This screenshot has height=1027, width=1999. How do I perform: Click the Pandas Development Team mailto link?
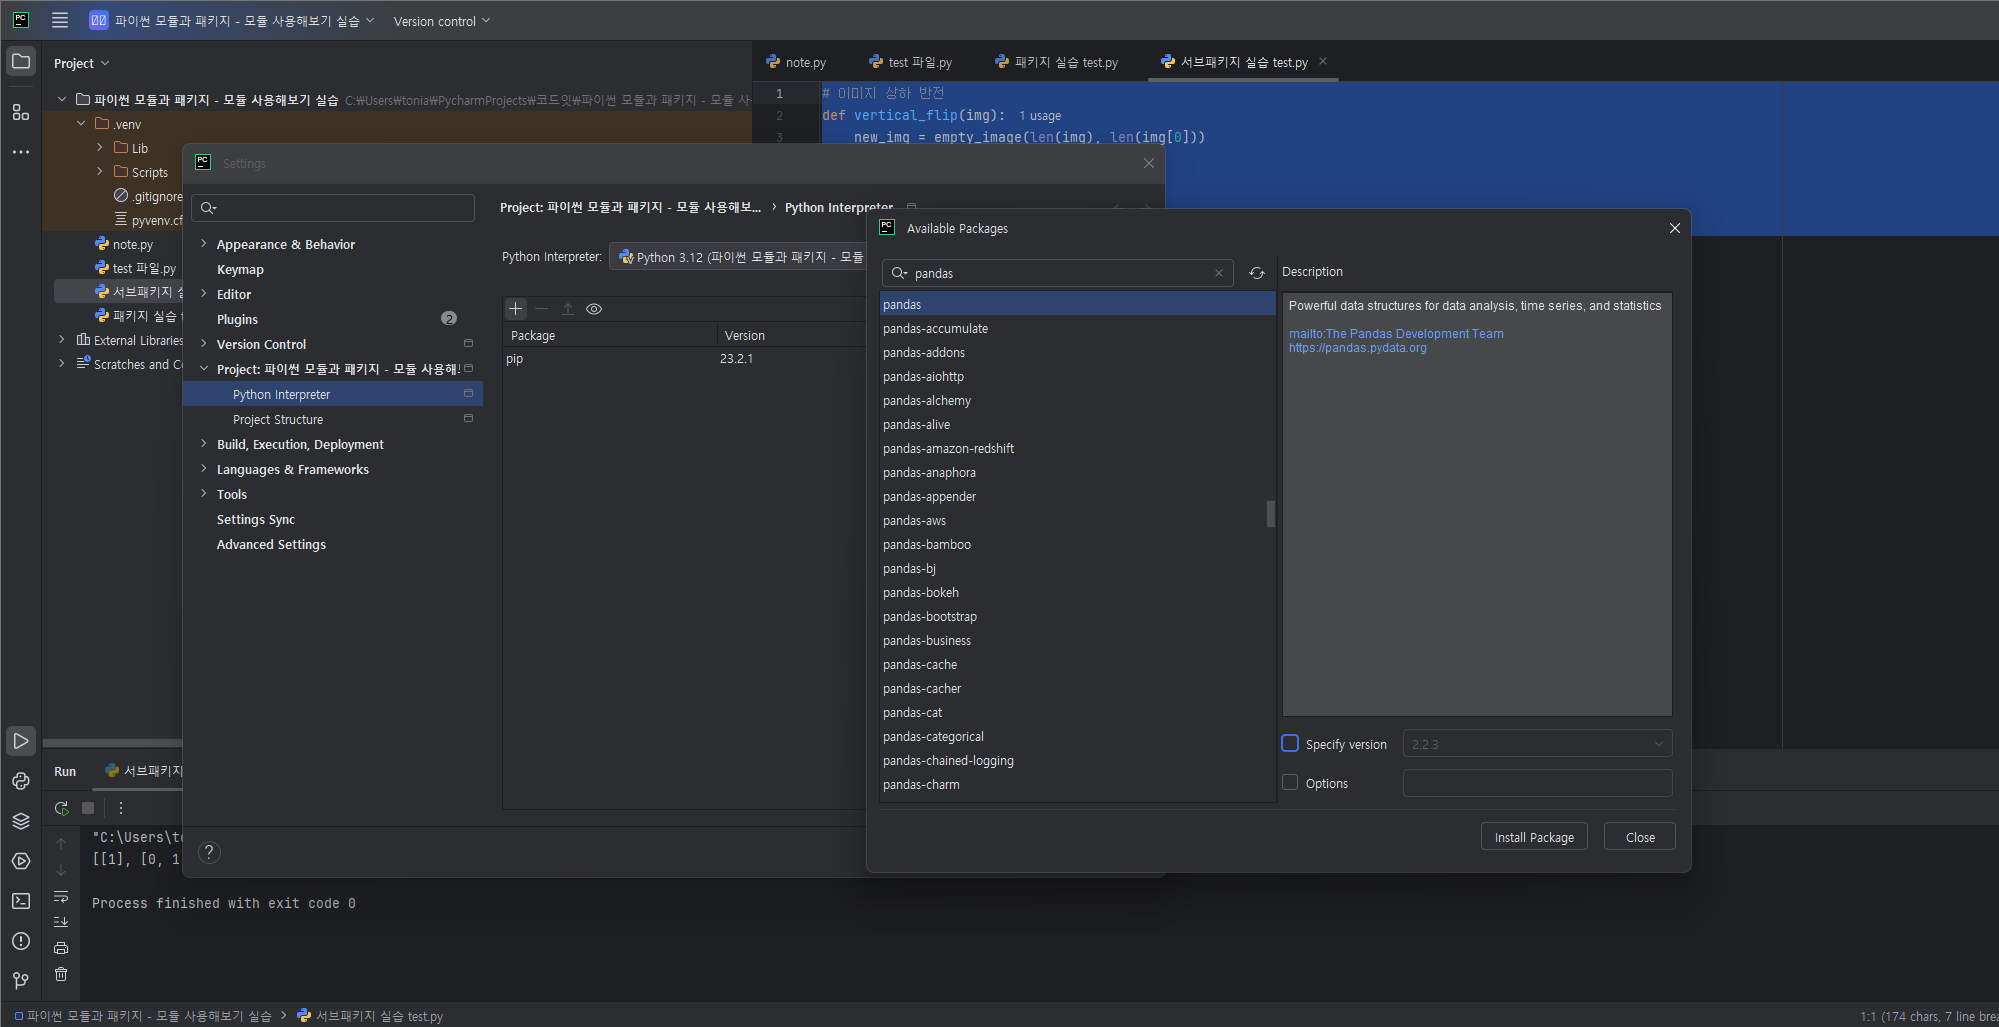[1396, 334]
